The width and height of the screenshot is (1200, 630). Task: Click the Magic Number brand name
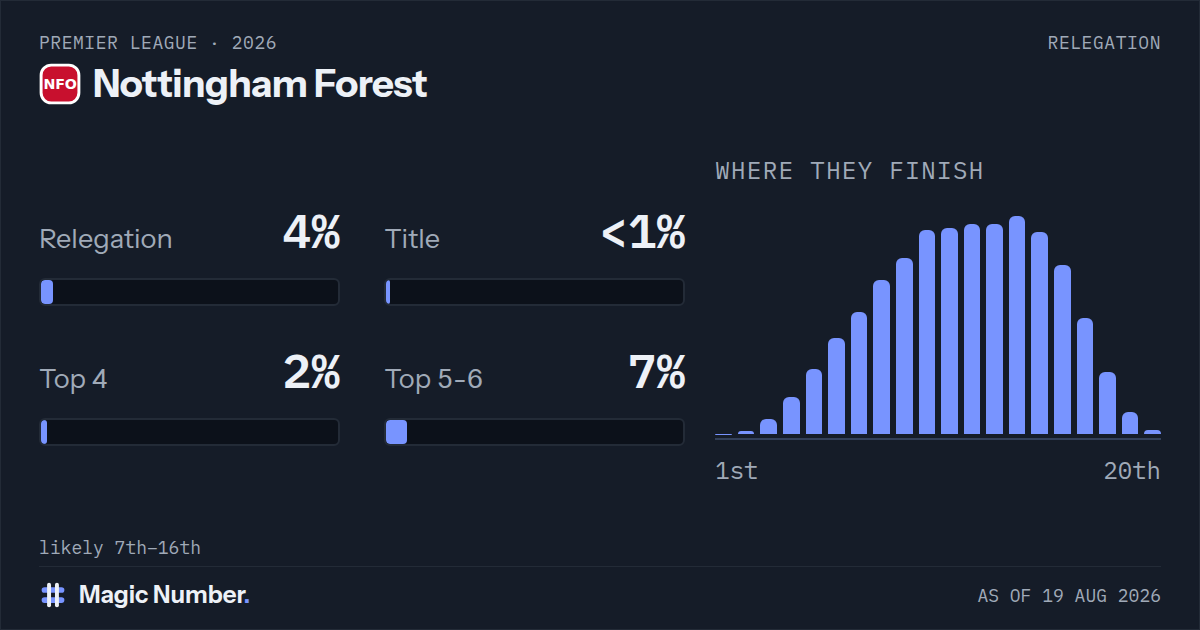[164, 595]
